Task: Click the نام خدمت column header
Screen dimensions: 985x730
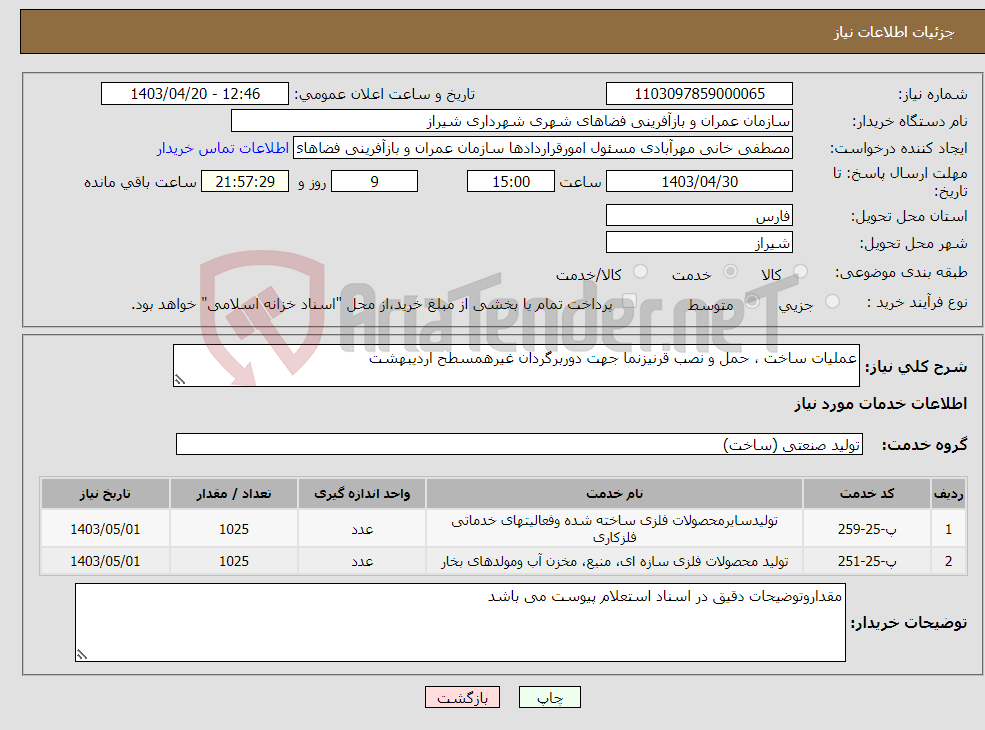Action: [x=614, y=494]
